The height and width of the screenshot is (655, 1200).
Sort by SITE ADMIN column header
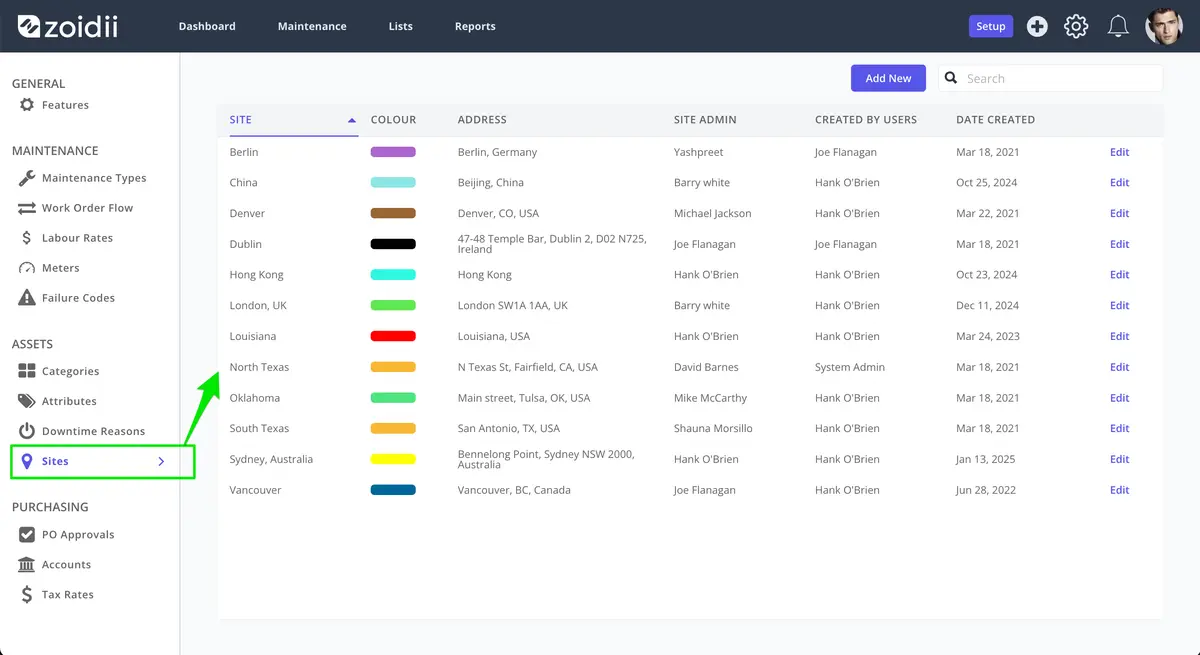pyautogui.click(x=705, y=120)
